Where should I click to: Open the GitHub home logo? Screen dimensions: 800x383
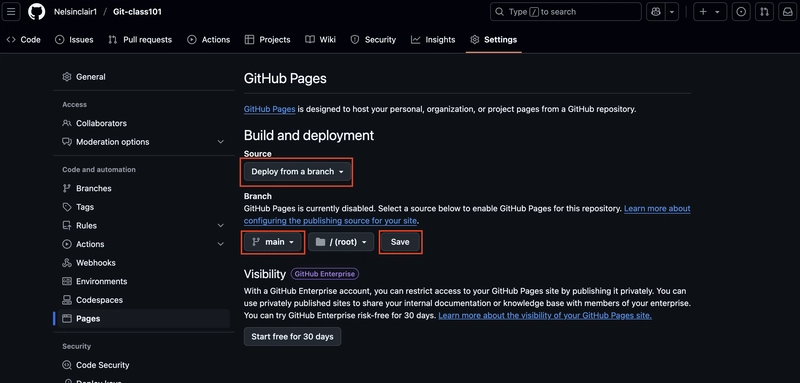click(37, 11)
